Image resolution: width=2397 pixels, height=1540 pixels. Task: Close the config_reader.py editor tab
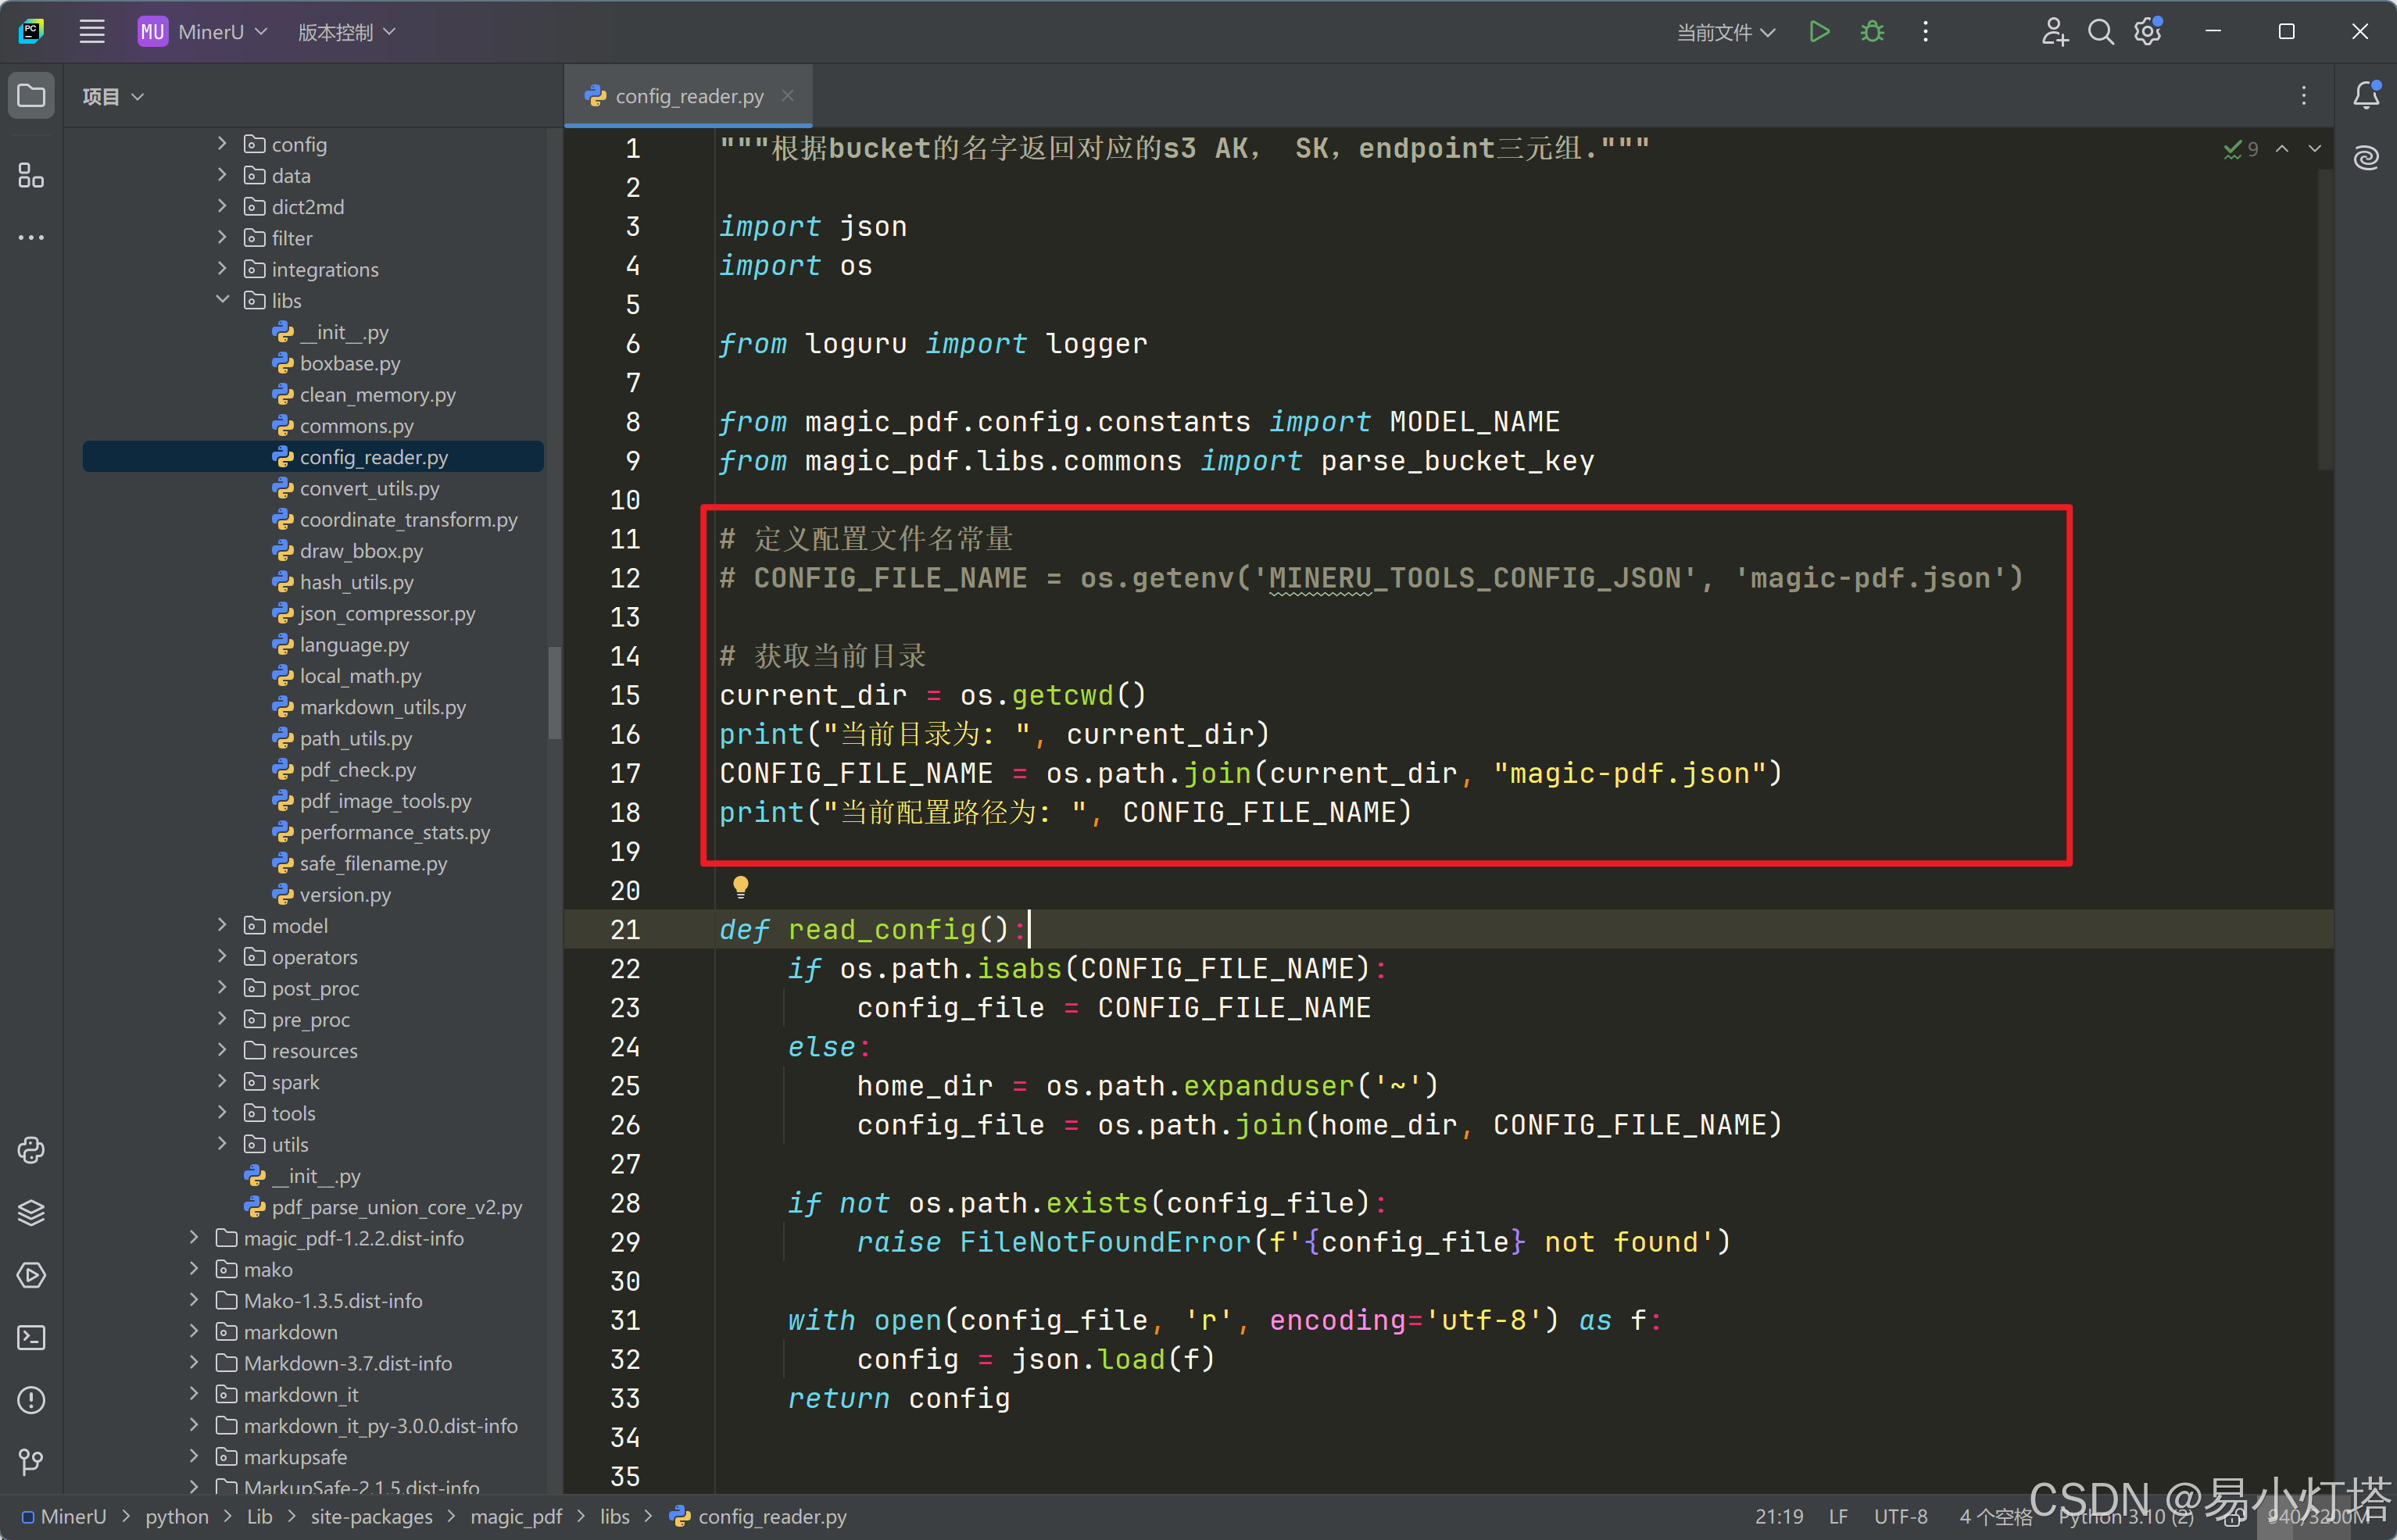pyautogui.click(x=788, y=96)
